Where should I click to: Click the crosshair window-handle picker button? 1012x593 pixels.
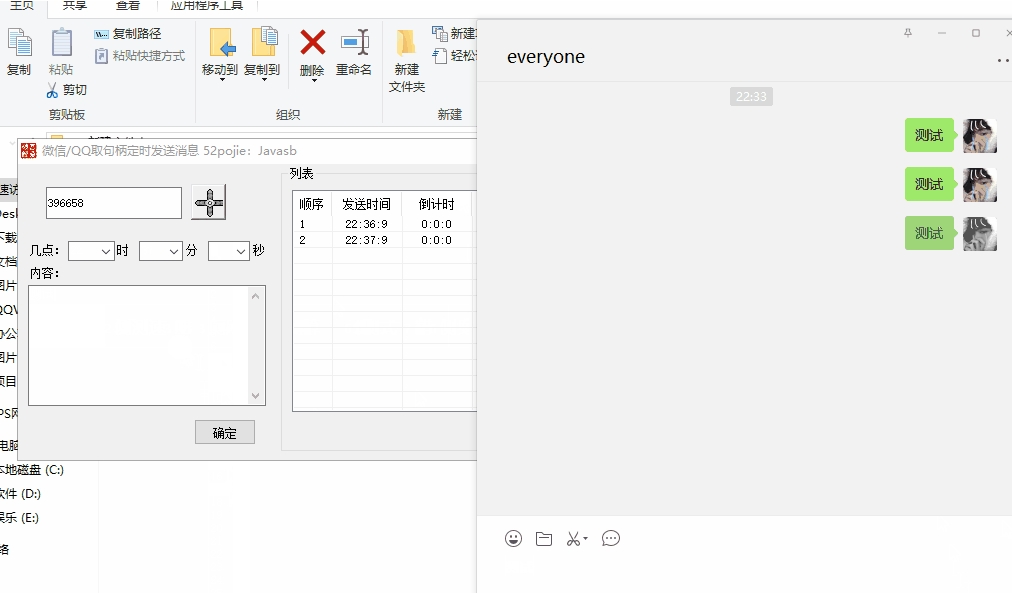[209, 202]
